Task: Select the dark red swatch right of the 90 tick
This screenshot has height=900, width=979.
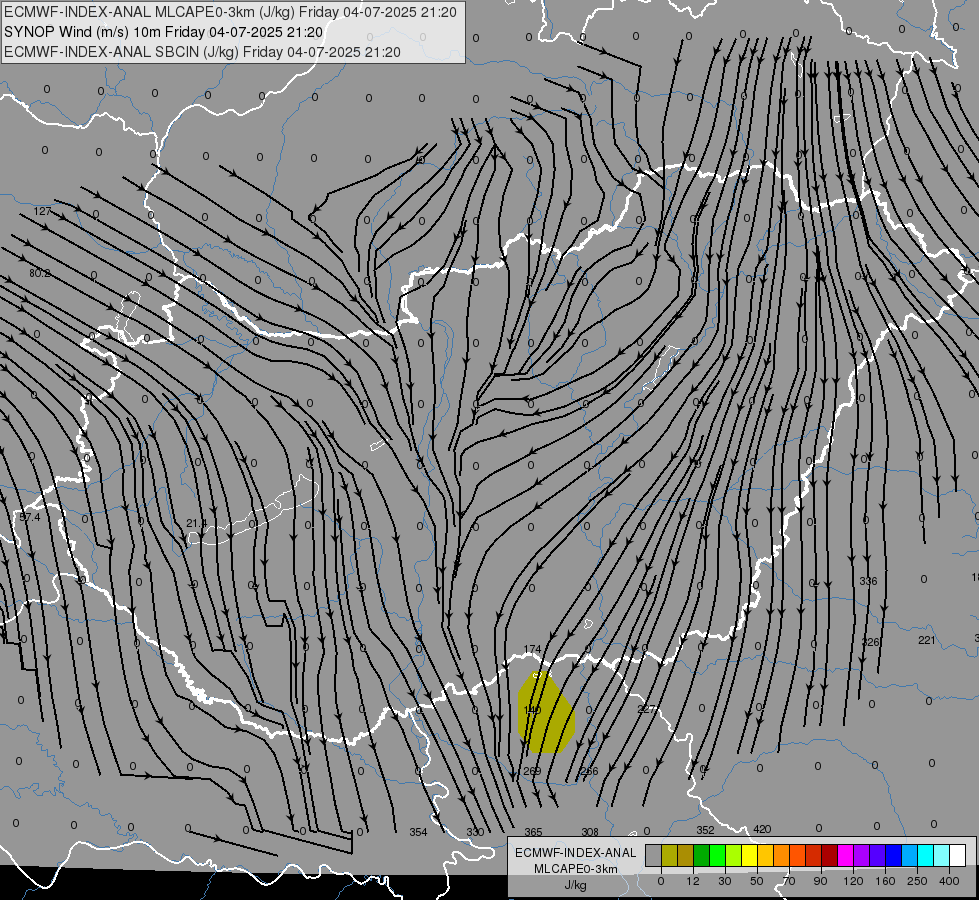Action: [x=829, y=856]
